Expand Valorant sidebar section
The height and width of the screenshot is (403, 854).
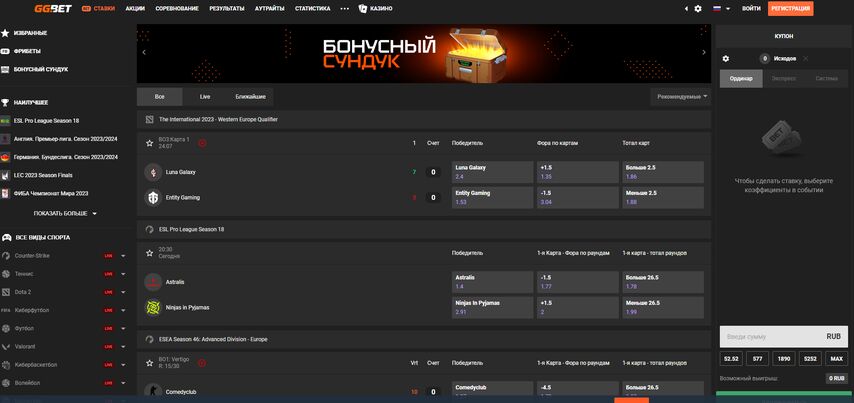[123, 346]
